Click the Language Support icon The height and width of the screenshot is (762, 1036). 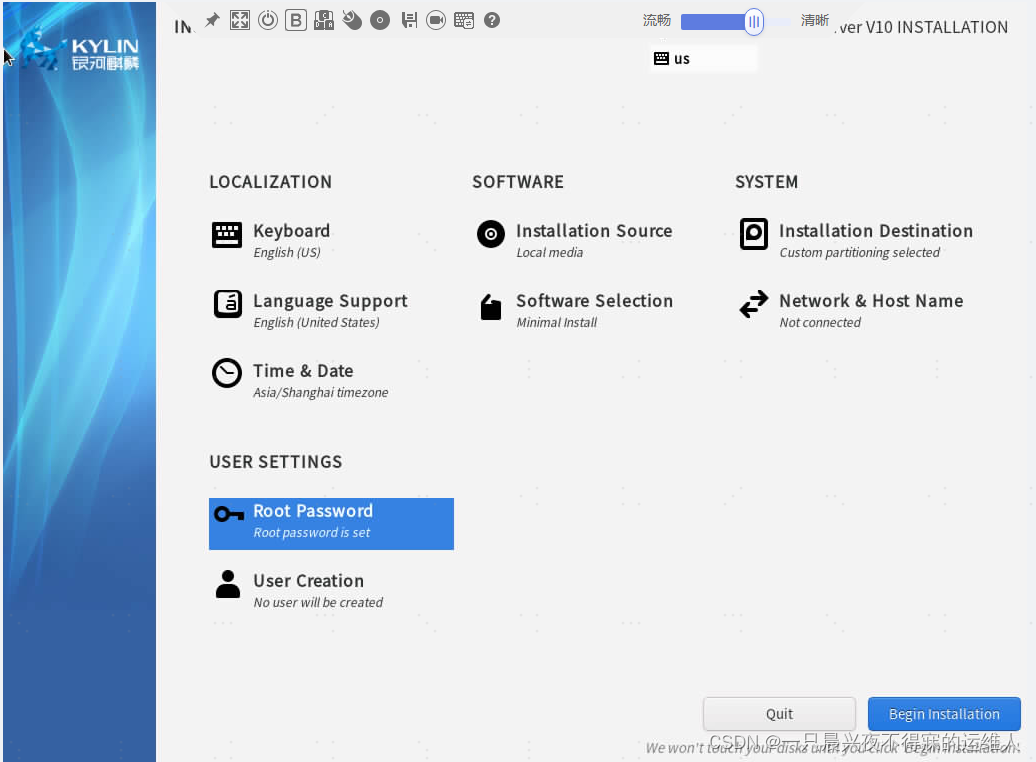coord(227,304)
